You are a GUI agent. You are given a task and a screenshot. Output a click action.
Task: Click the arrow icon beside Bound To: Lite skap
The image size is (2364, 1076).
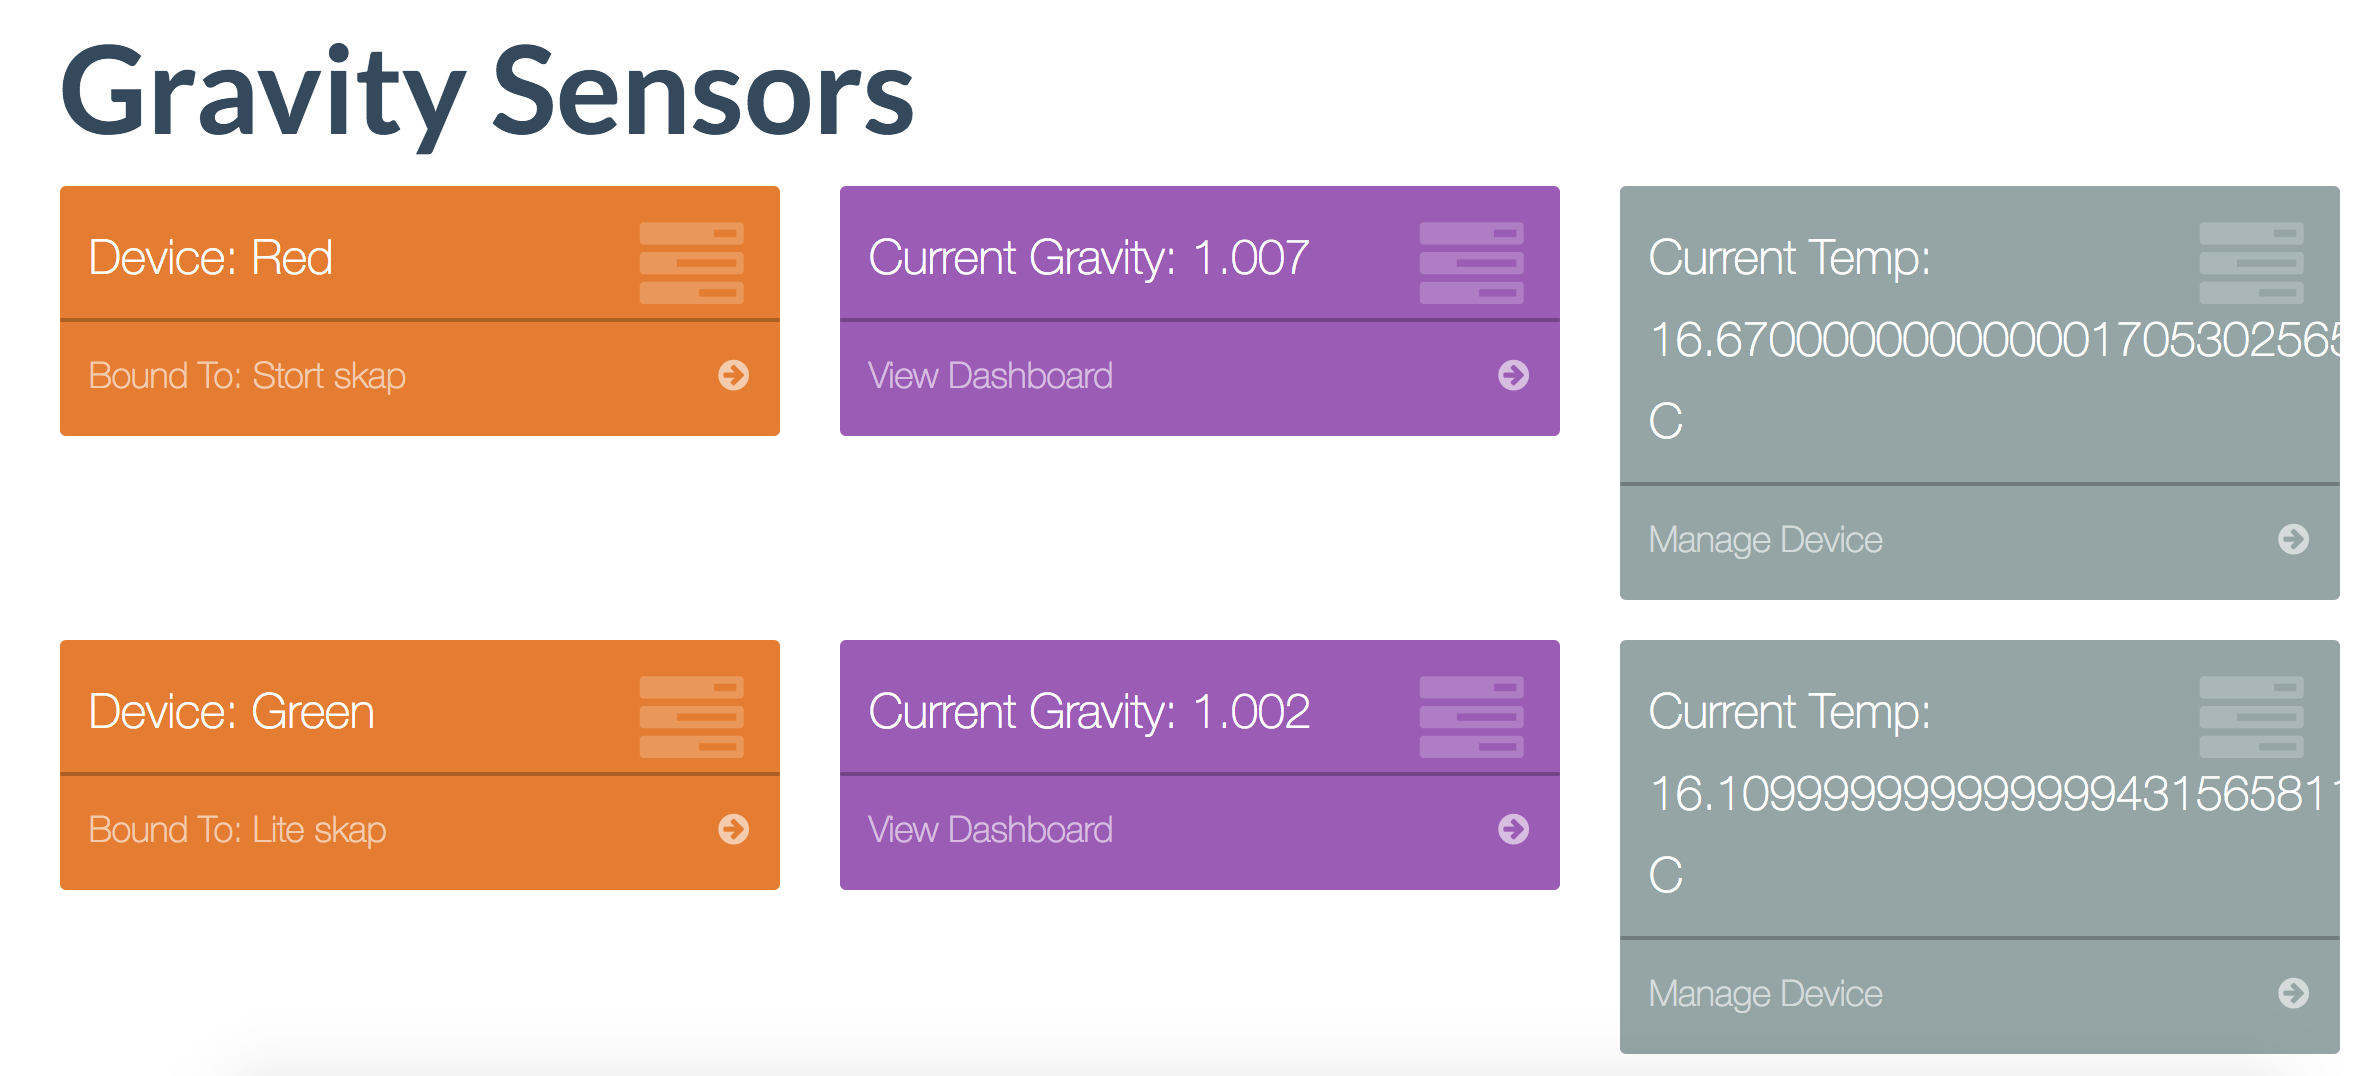pyautogui.click(x=733, y=829)
